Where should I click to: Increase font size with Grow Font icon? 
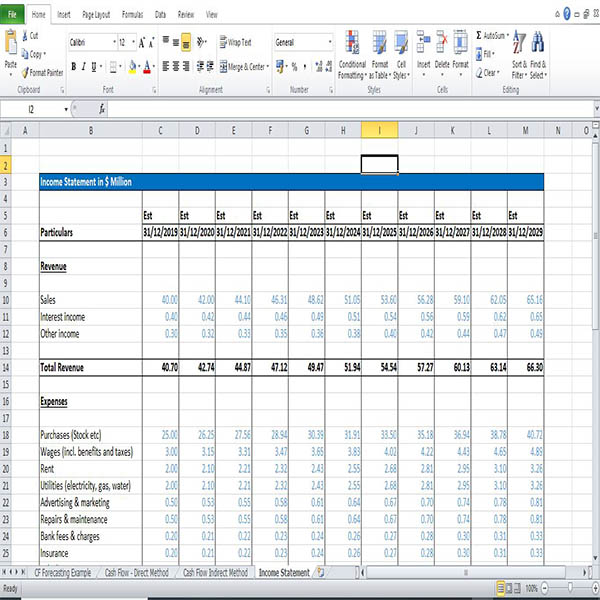click(142, 42)
